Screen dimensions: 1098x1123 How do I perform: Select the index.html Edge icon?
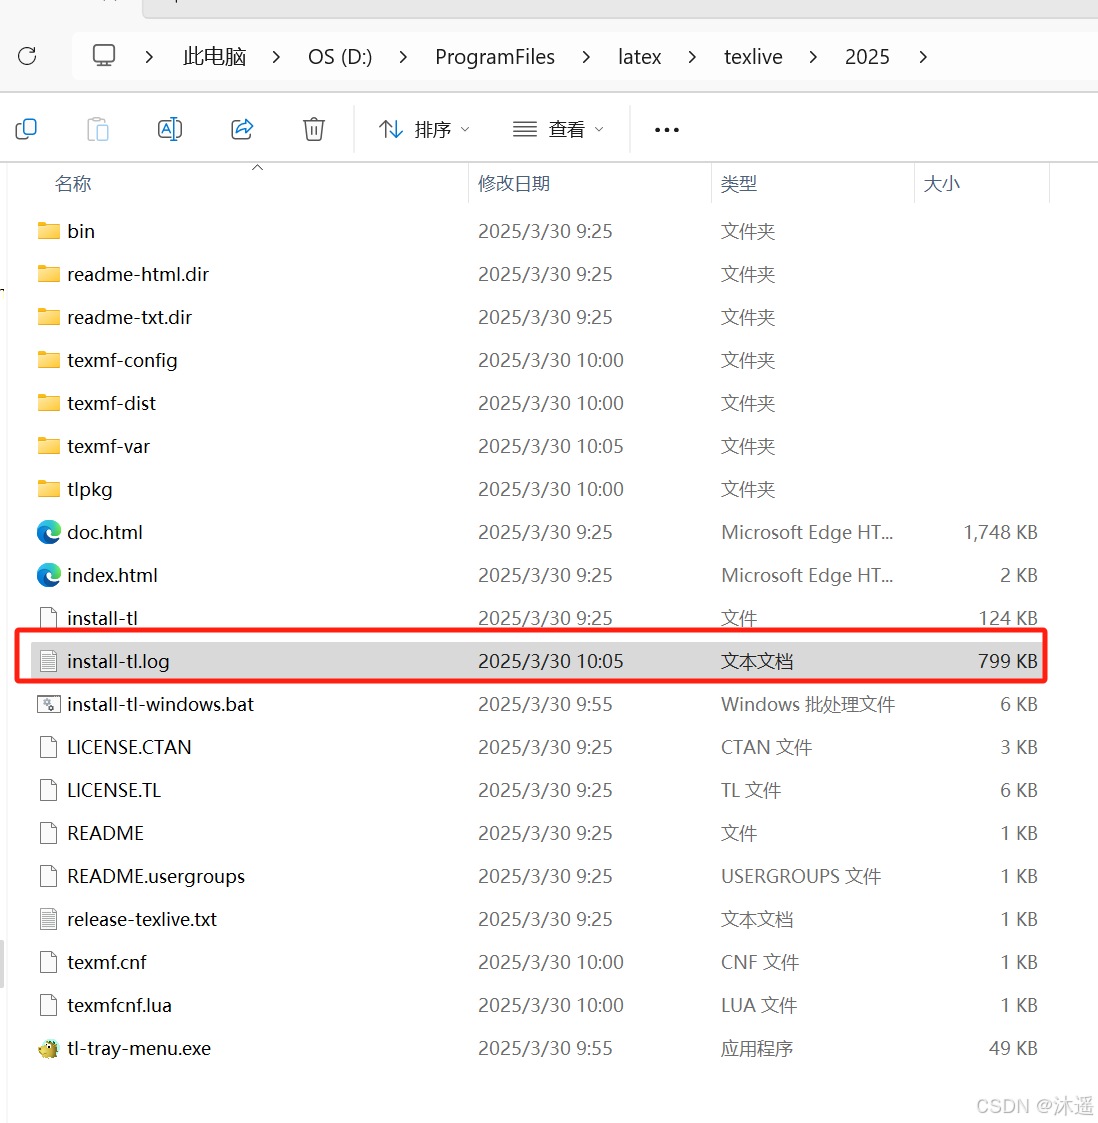(x=49, y=575)
